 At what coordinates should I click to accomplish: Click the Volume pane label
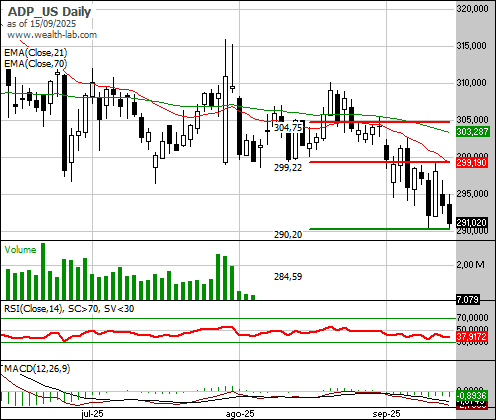pos(20,250)
